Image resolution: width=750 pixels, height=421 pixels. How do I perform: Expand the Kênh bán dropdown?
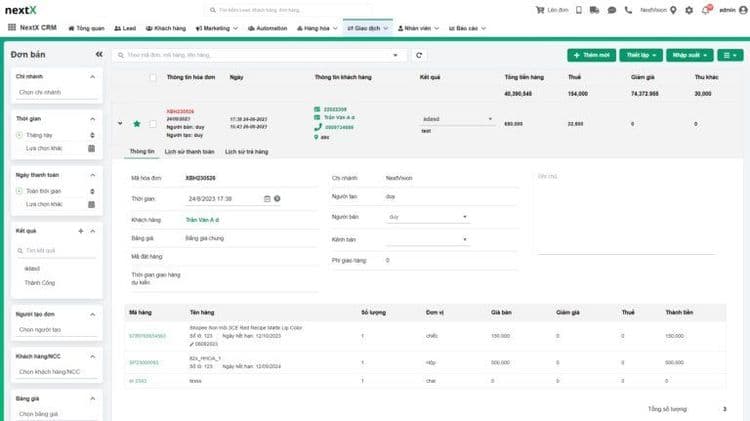click(x=427, y=239)
